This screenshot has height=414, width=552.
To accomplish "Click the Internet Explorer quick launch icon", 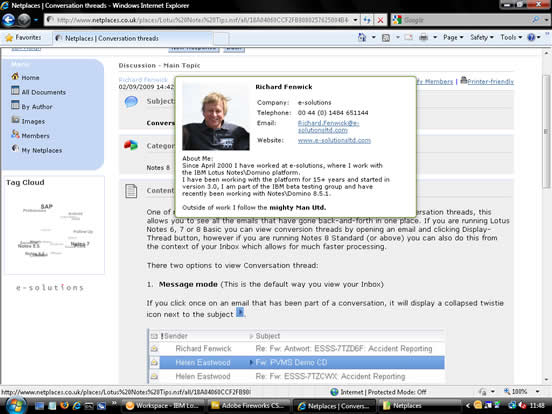I will [76, 406].
